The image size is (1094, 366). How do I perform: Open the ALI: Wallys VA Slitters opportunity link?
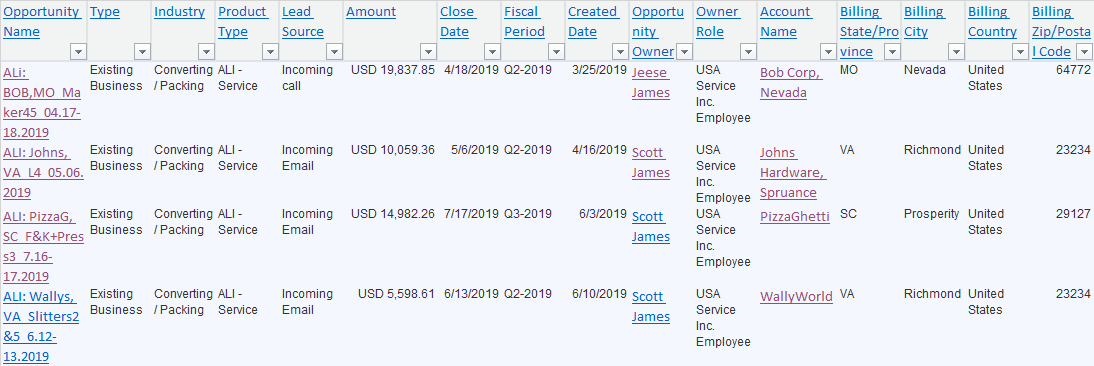[x=41, y=326]
